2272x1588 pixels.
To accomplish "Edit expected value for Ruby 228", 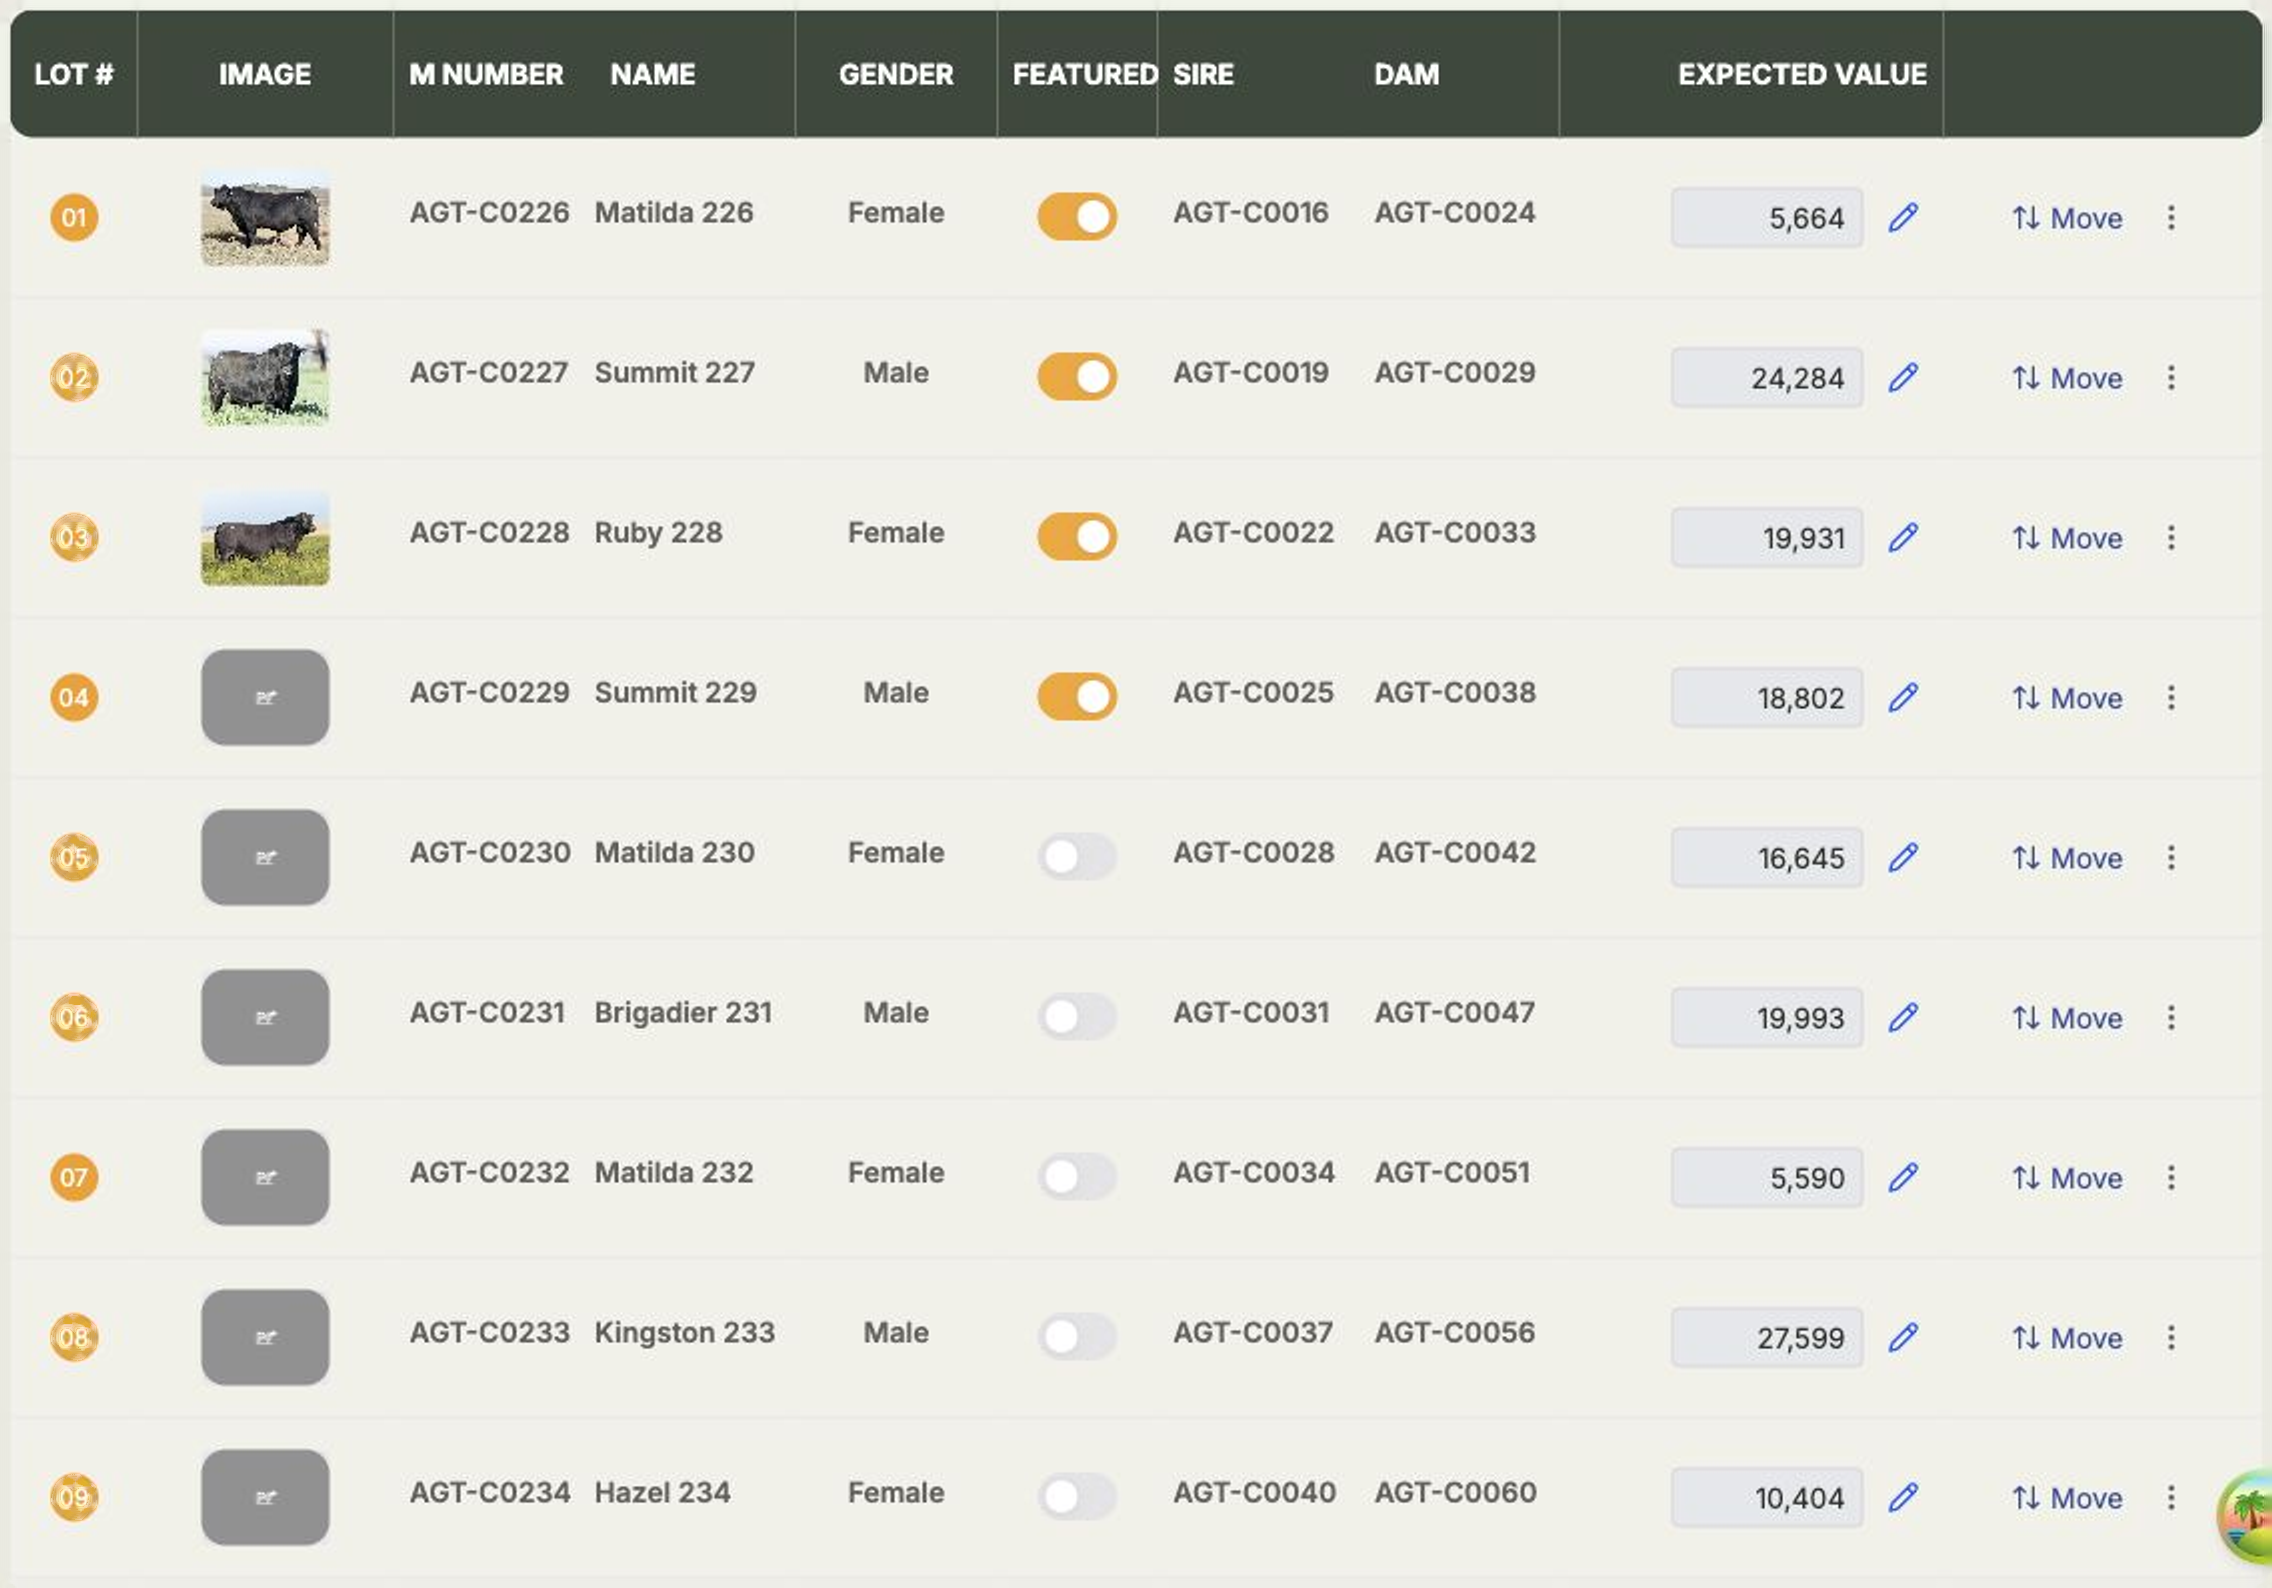I will 1903,537.
